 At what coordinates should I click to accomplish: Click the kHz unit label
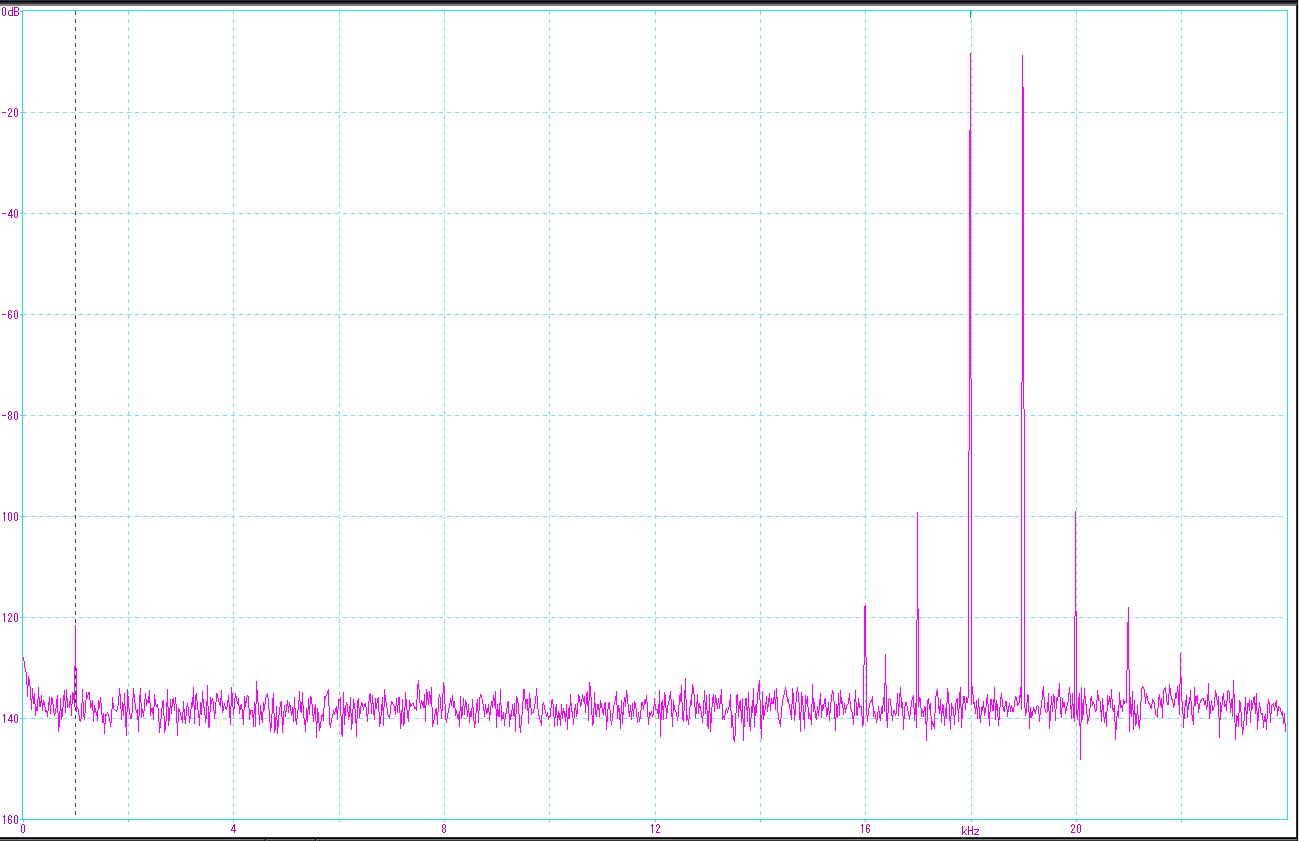(970, 831)
